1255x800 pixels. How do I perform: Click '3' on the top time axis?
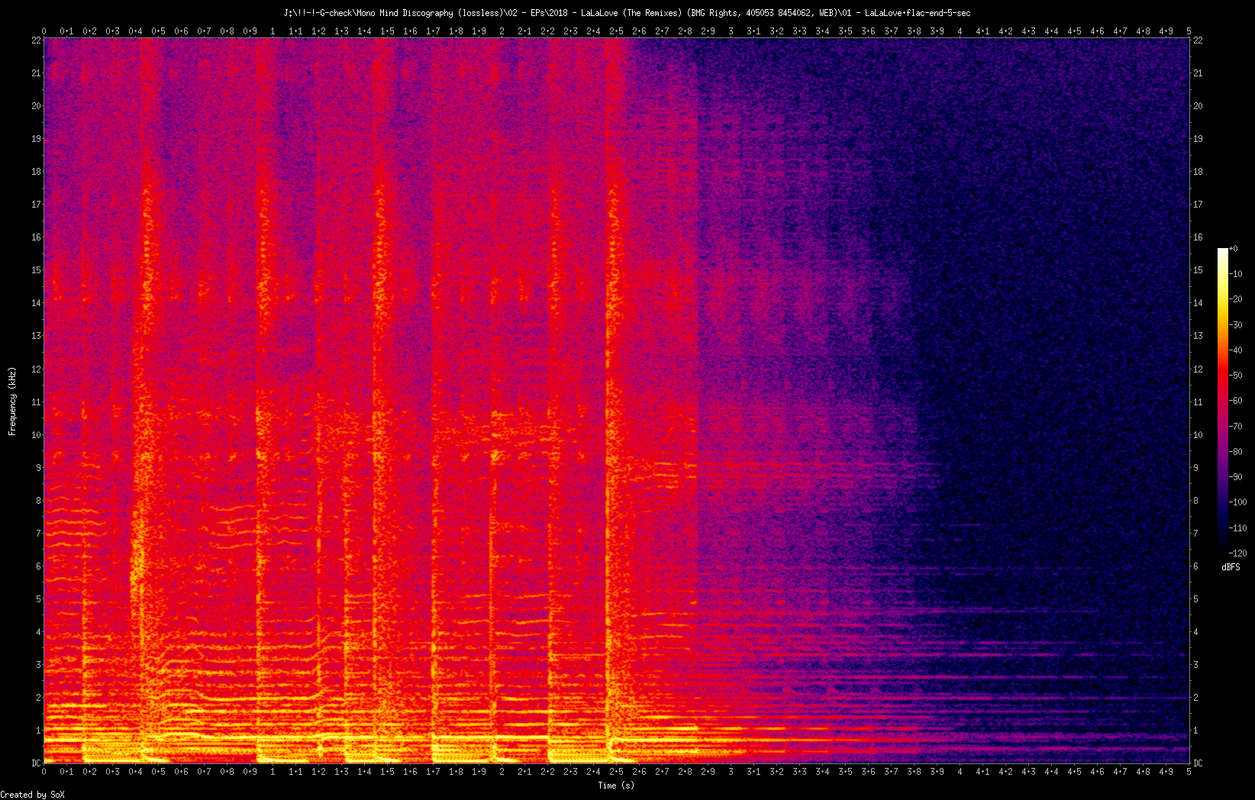click(731, 31)
